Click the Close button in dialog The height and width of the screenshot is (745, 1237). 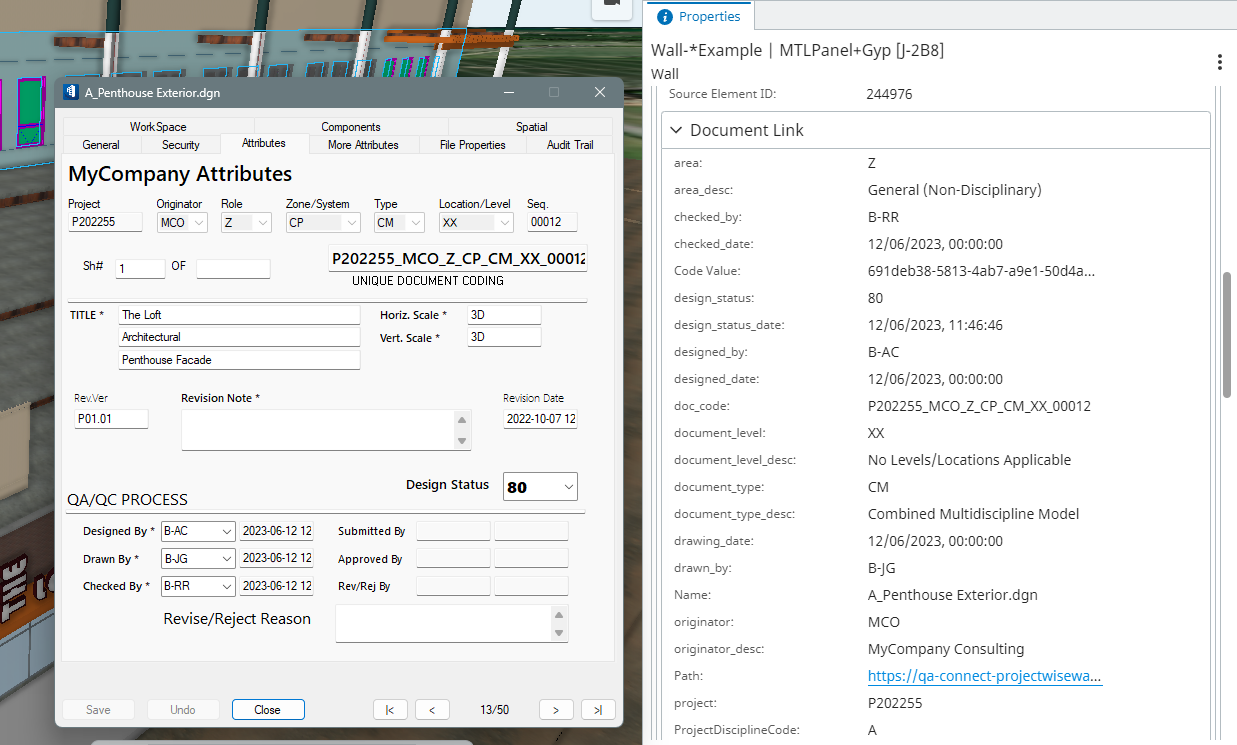(268, 710)
